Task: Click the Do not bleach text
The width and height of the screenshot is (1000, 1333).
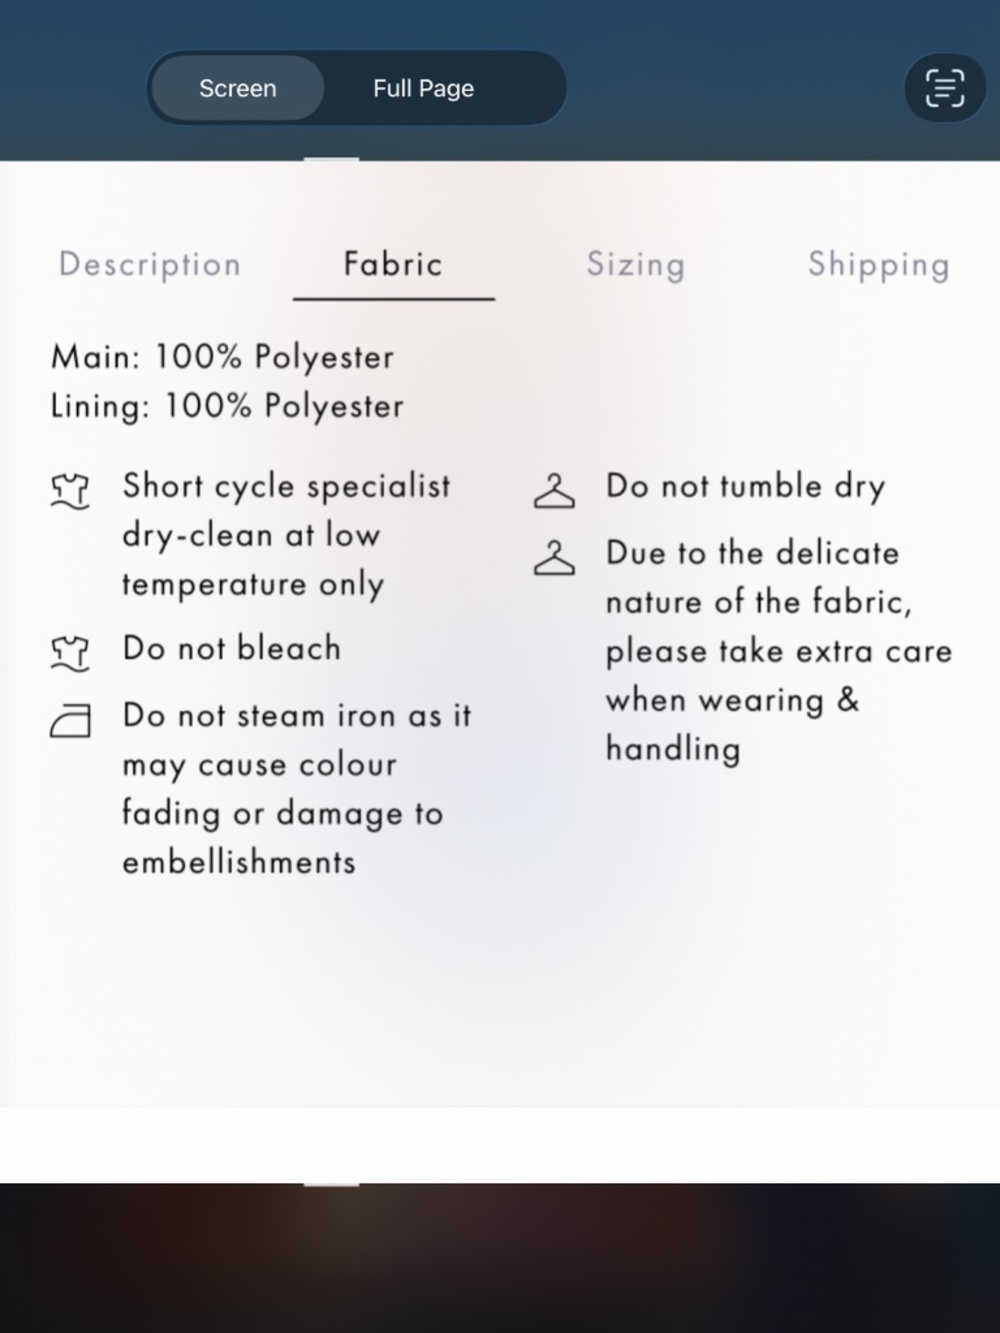Action: coord(232,648)
